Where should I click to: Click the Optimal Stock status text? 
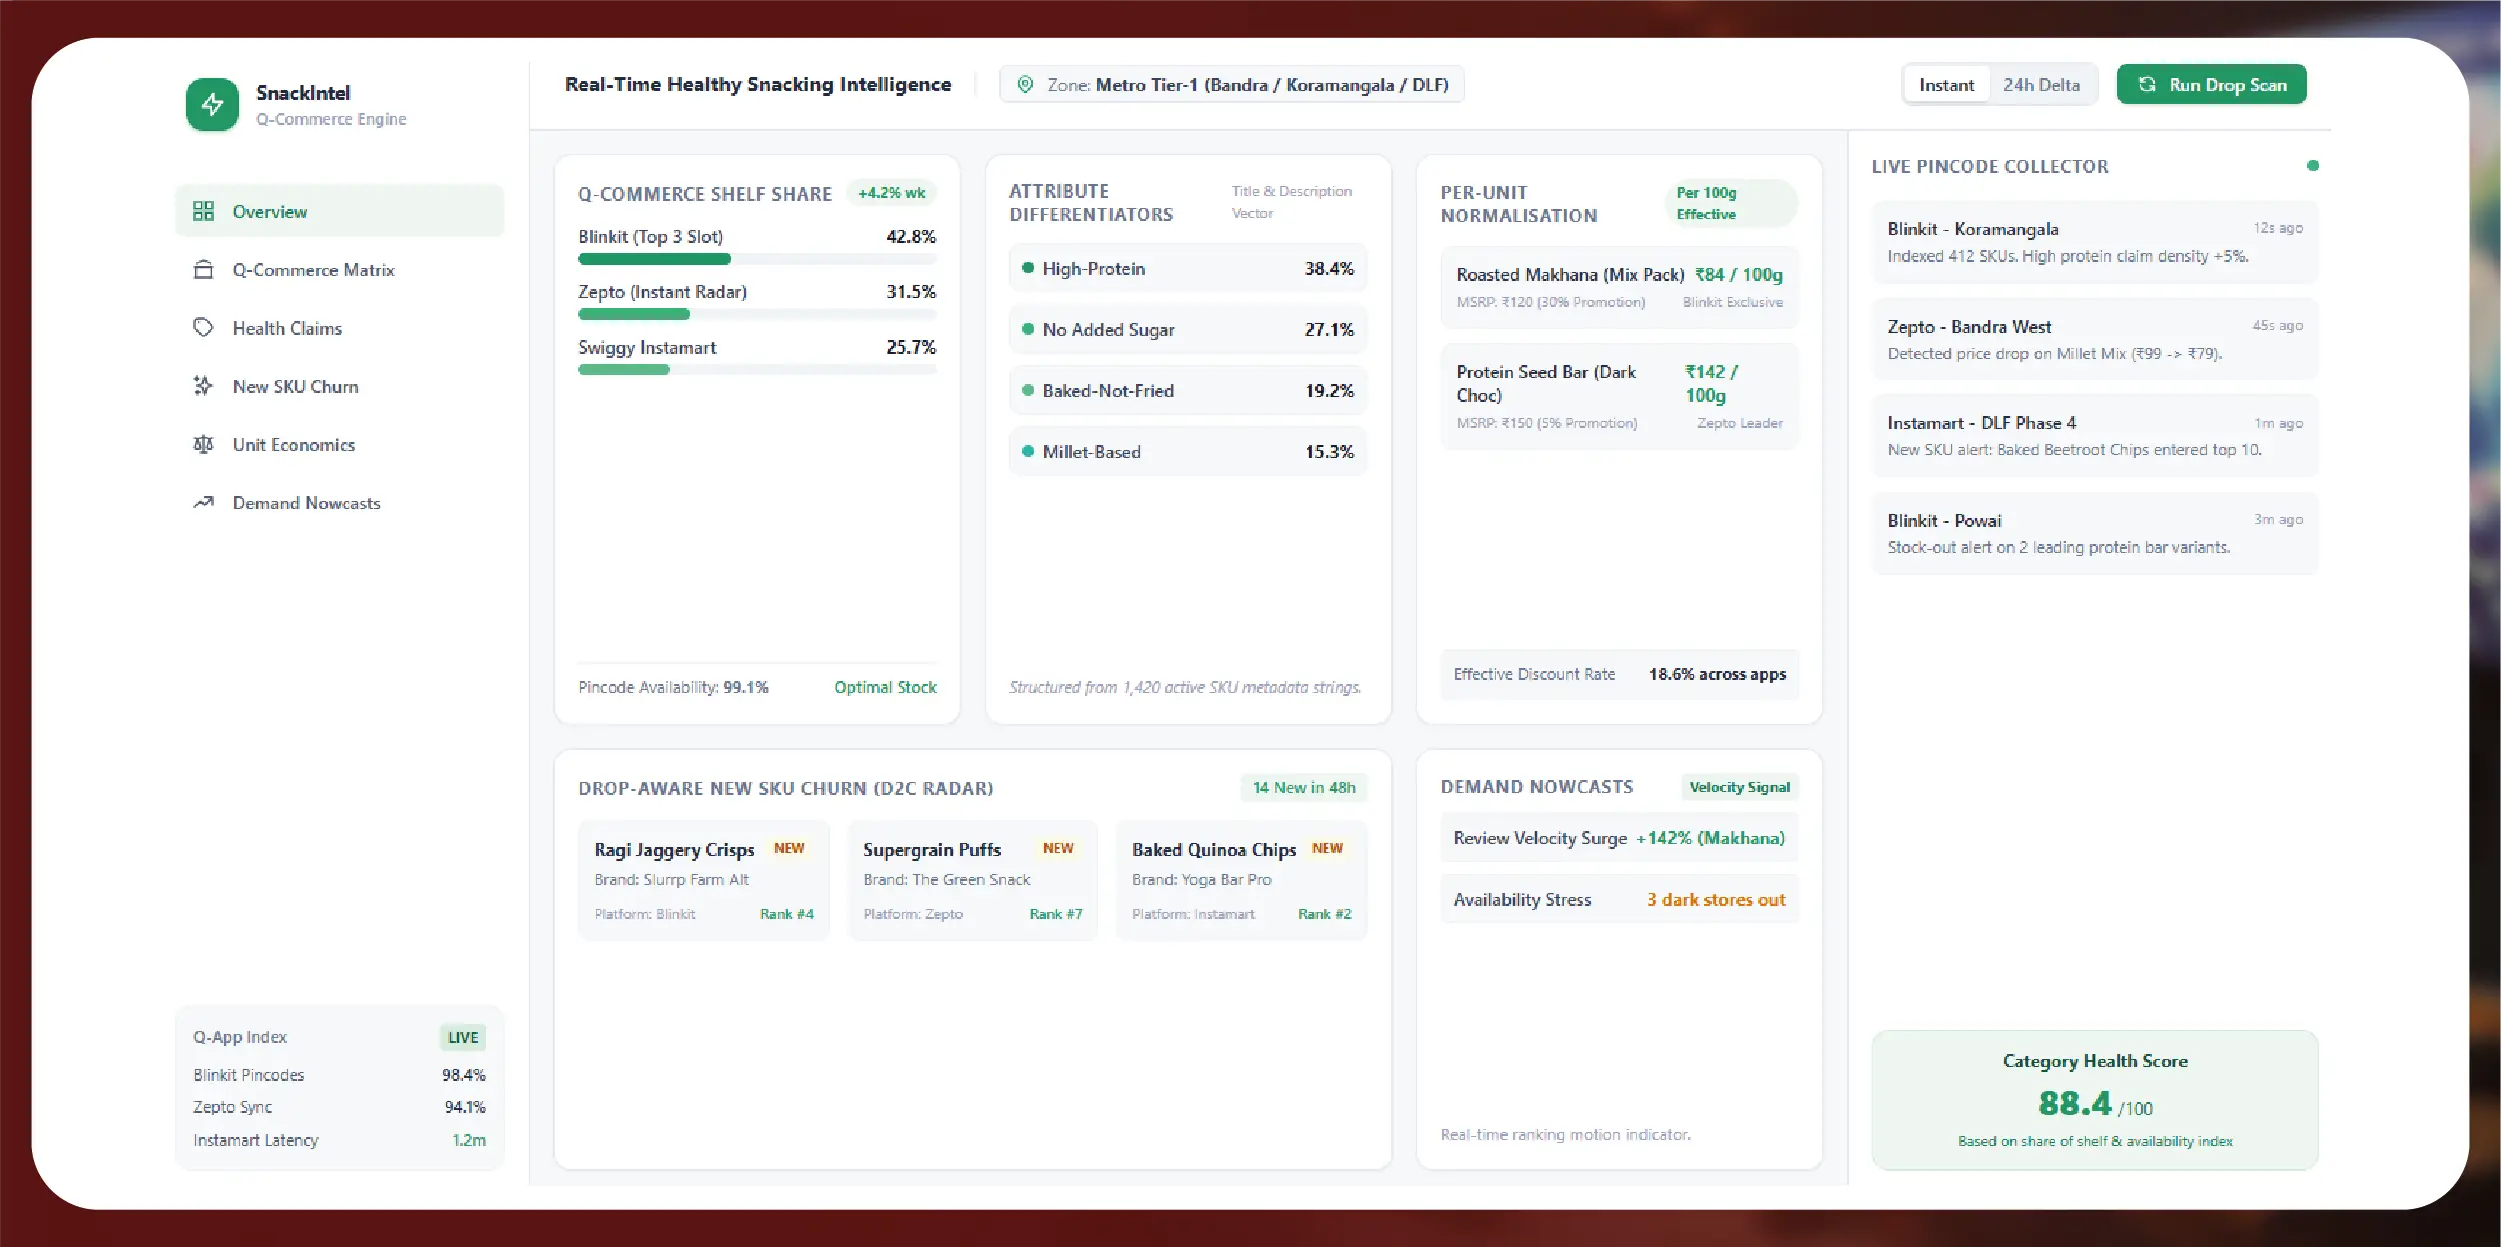point(885,687)
